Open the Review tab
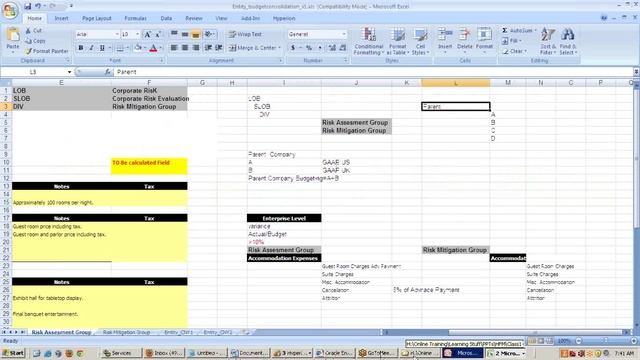640x360 pixels. pyautogui.click(x=194, y=18)
